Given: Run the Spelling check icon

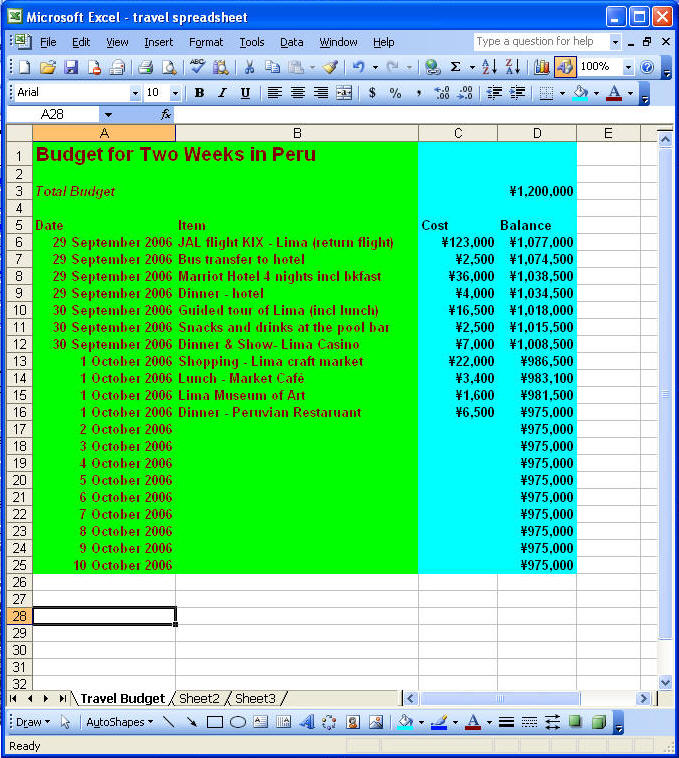Looking at the screenshot, I should pos(197,67).
